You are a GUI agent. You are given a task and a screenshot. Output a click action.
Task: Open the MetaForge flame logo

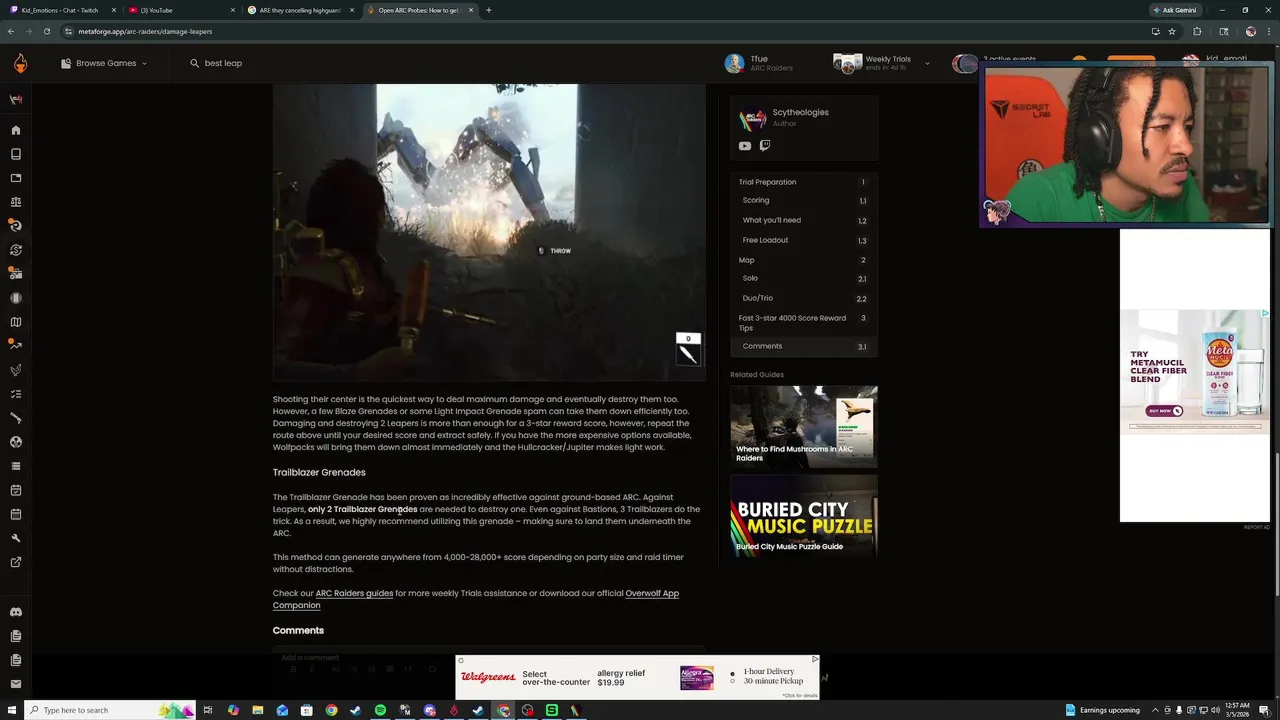(20, 63)
